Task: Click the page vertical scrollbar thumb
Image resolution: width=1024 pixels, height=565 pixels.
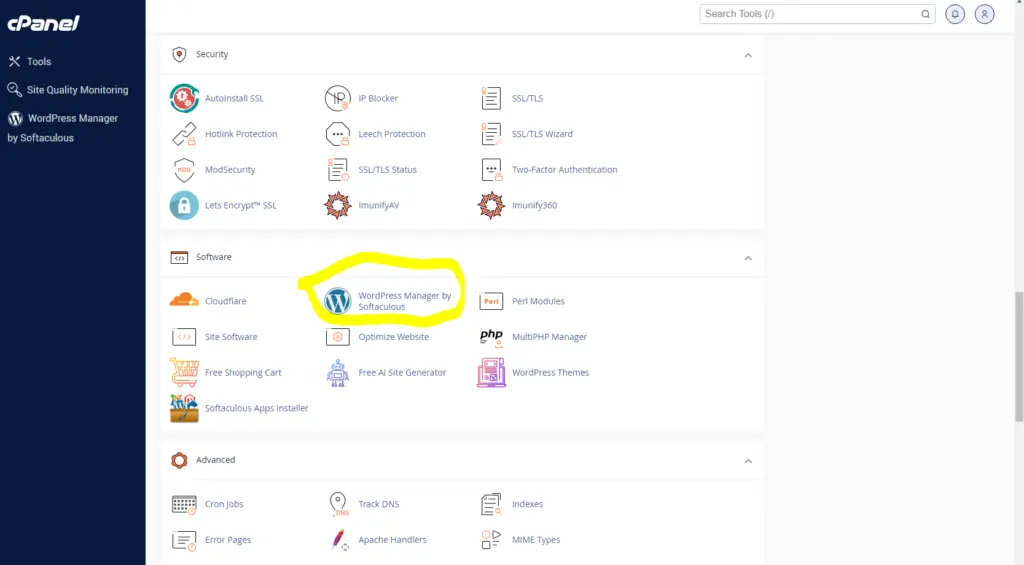Action: [1019, 357]
